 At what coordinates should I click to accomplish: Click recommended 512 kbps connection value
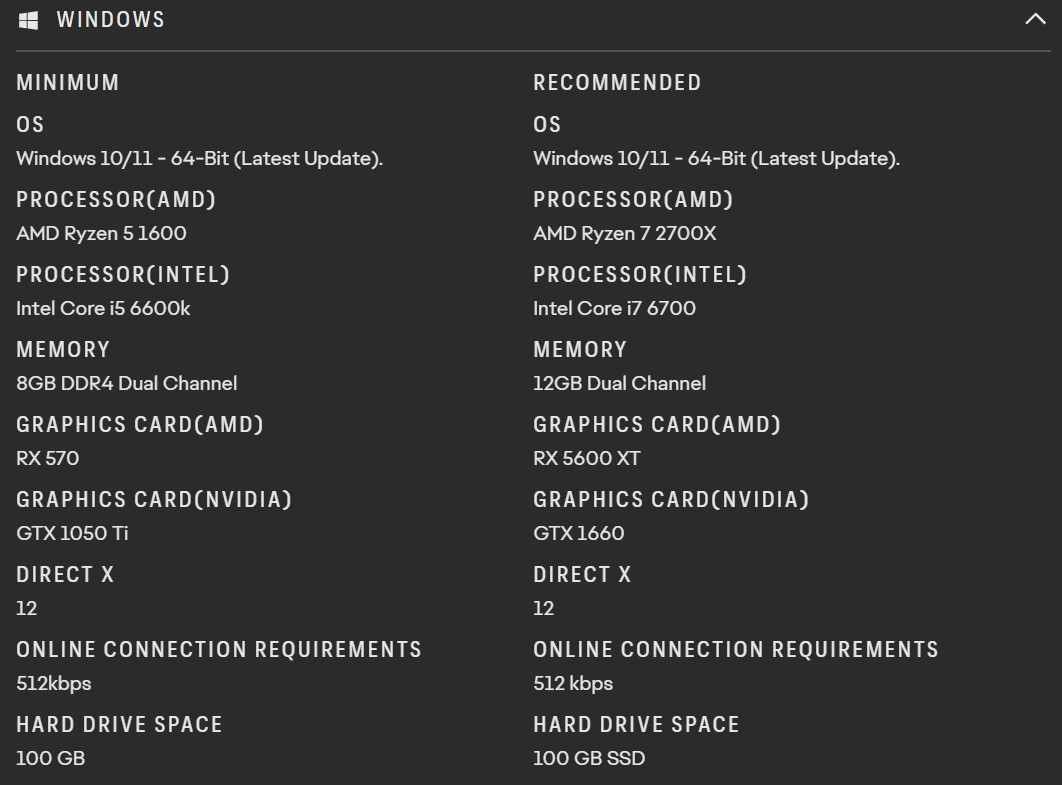573,683
